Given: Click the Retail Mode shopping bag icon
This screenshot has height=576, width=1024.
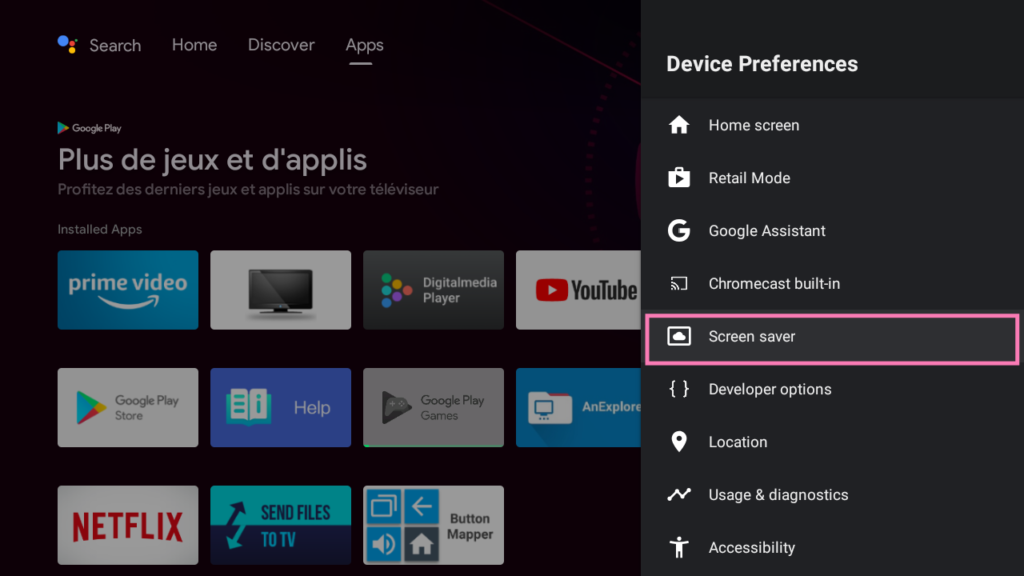Looking at the screenshot, I should pyautogui.click(x=679, y=178).
